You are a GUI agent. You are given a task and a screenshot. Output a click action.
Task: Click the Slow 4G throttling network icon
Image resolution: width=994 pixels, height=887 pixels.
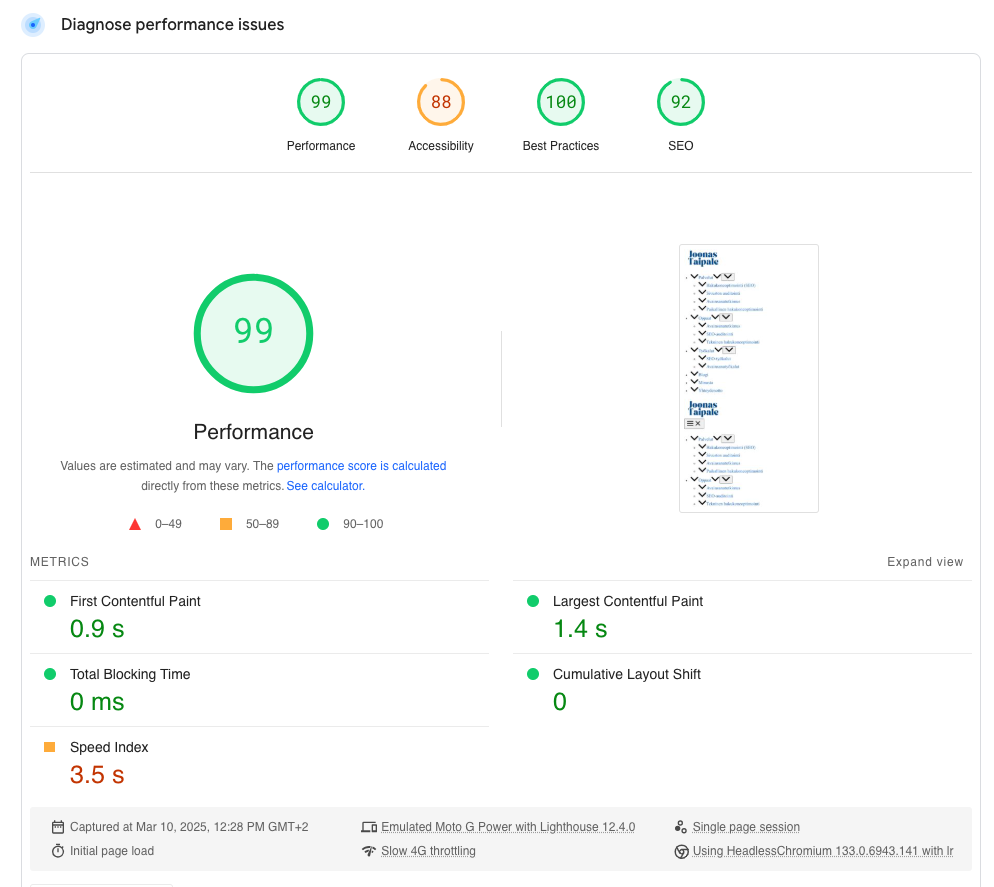pyautogui.click(x=369, y=851)
